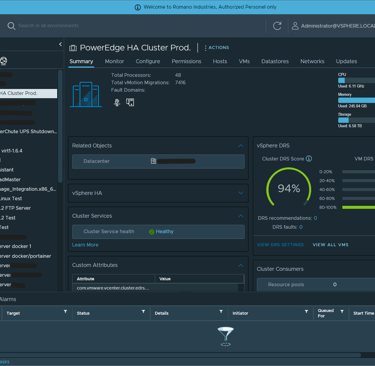Click the inventory tree icon in the sidebar
375x366 pixels.
click(4, 61)
